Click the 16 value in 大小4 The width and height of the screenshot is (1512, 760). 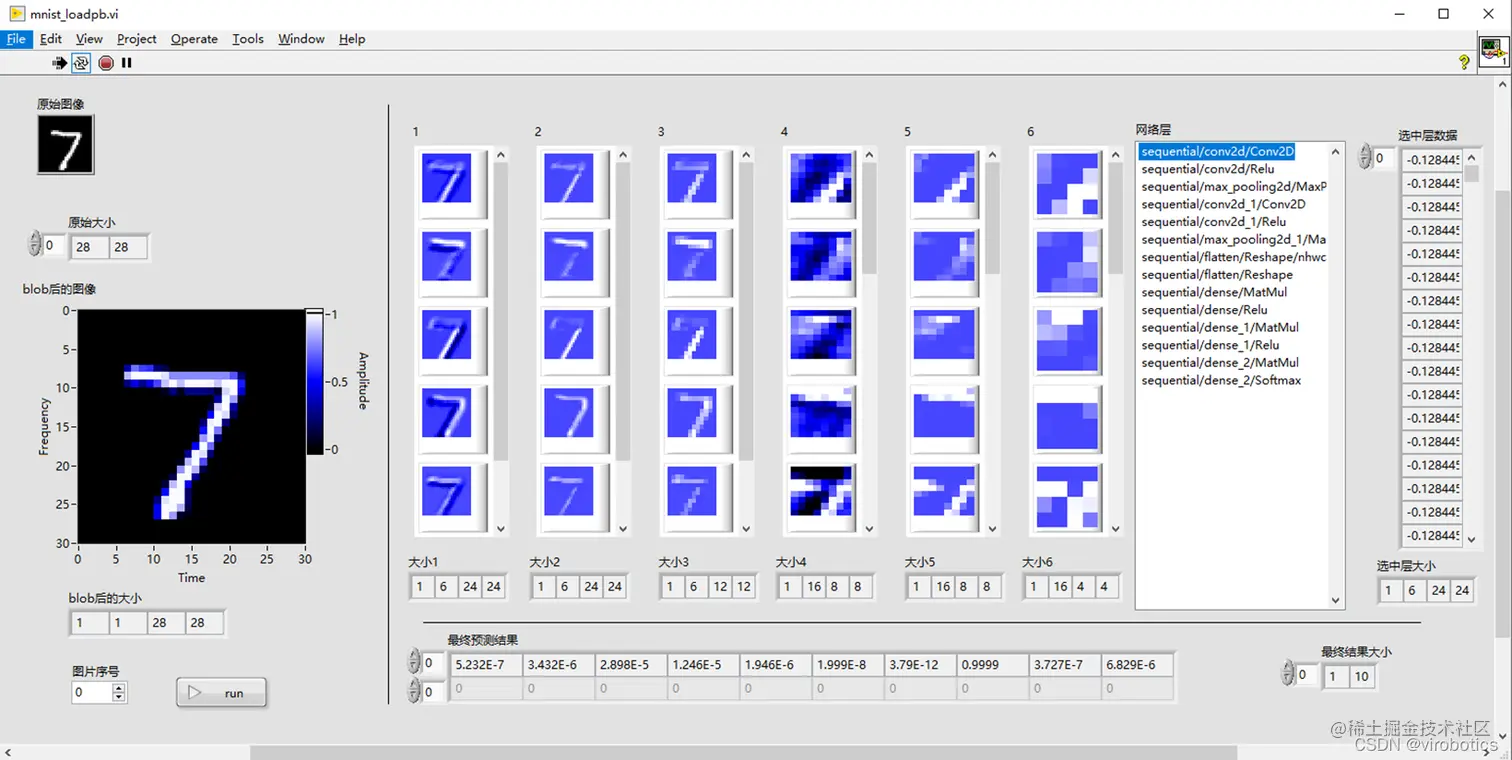coord(814,587)
